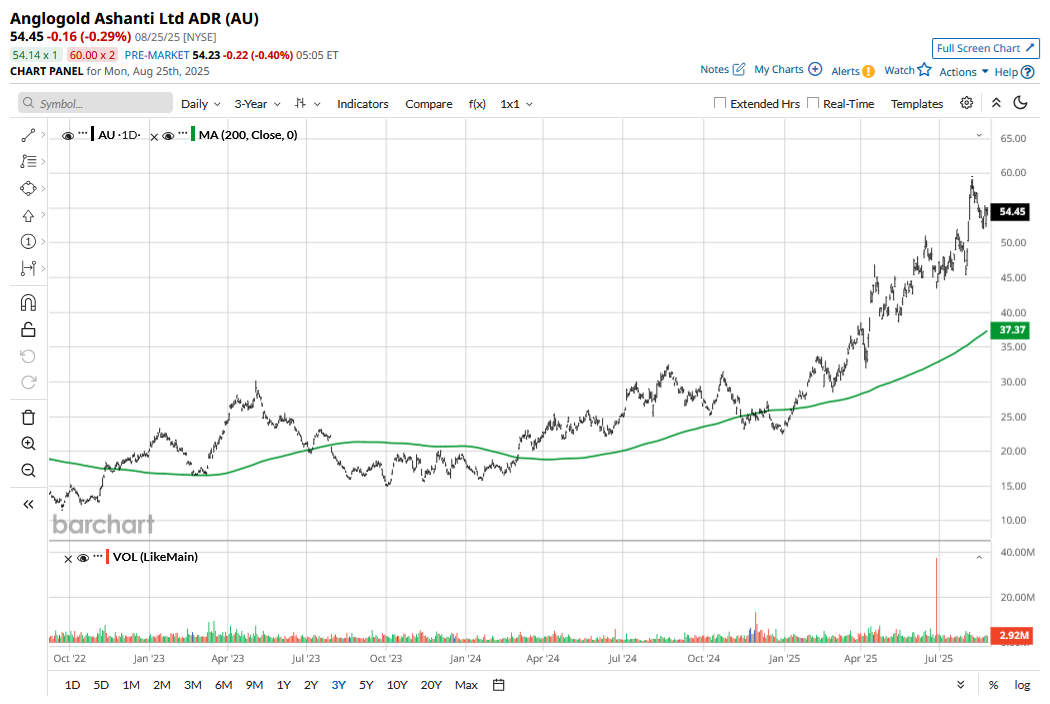Open the Fibonacci and lines list tool
The height and width of the screenshot is (704, 1050).
[x=28, y=161]
